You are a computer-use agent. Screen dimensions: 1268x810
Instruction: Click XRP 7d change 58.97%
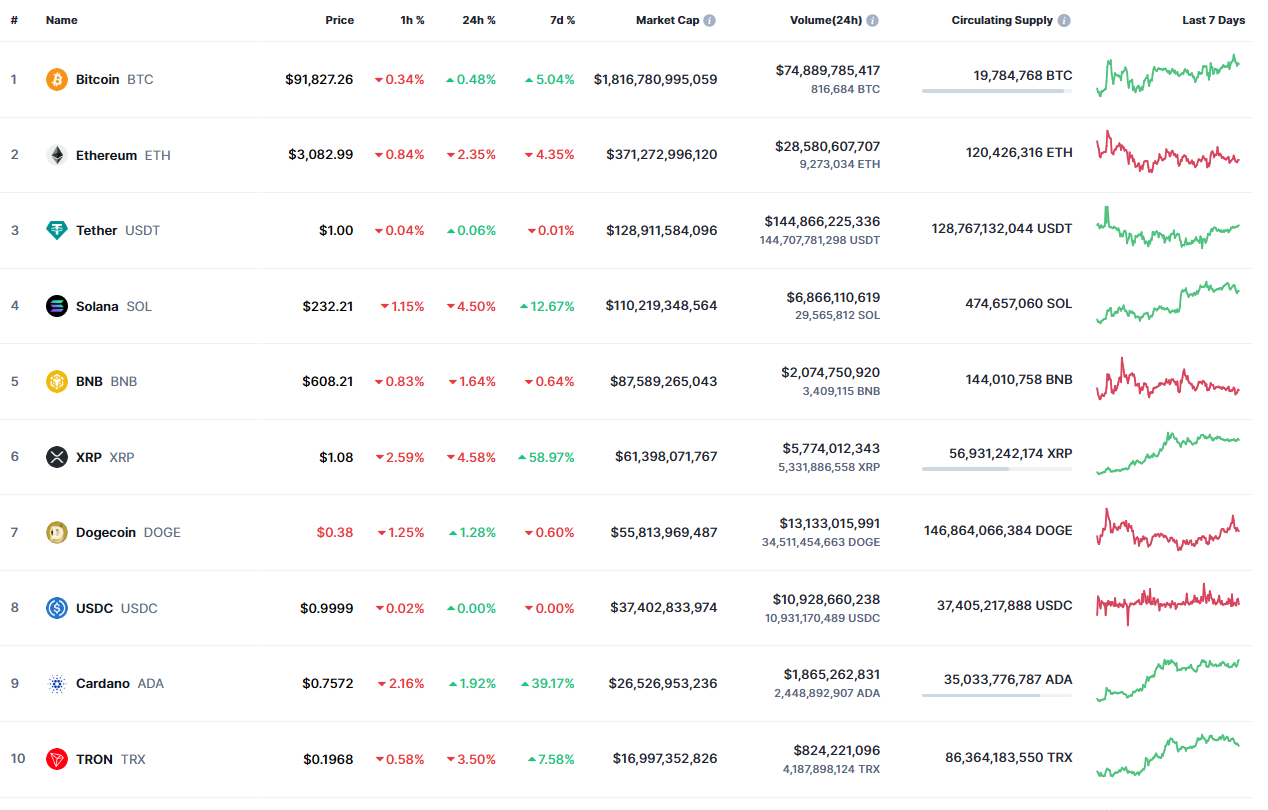(x=547, y=457)
